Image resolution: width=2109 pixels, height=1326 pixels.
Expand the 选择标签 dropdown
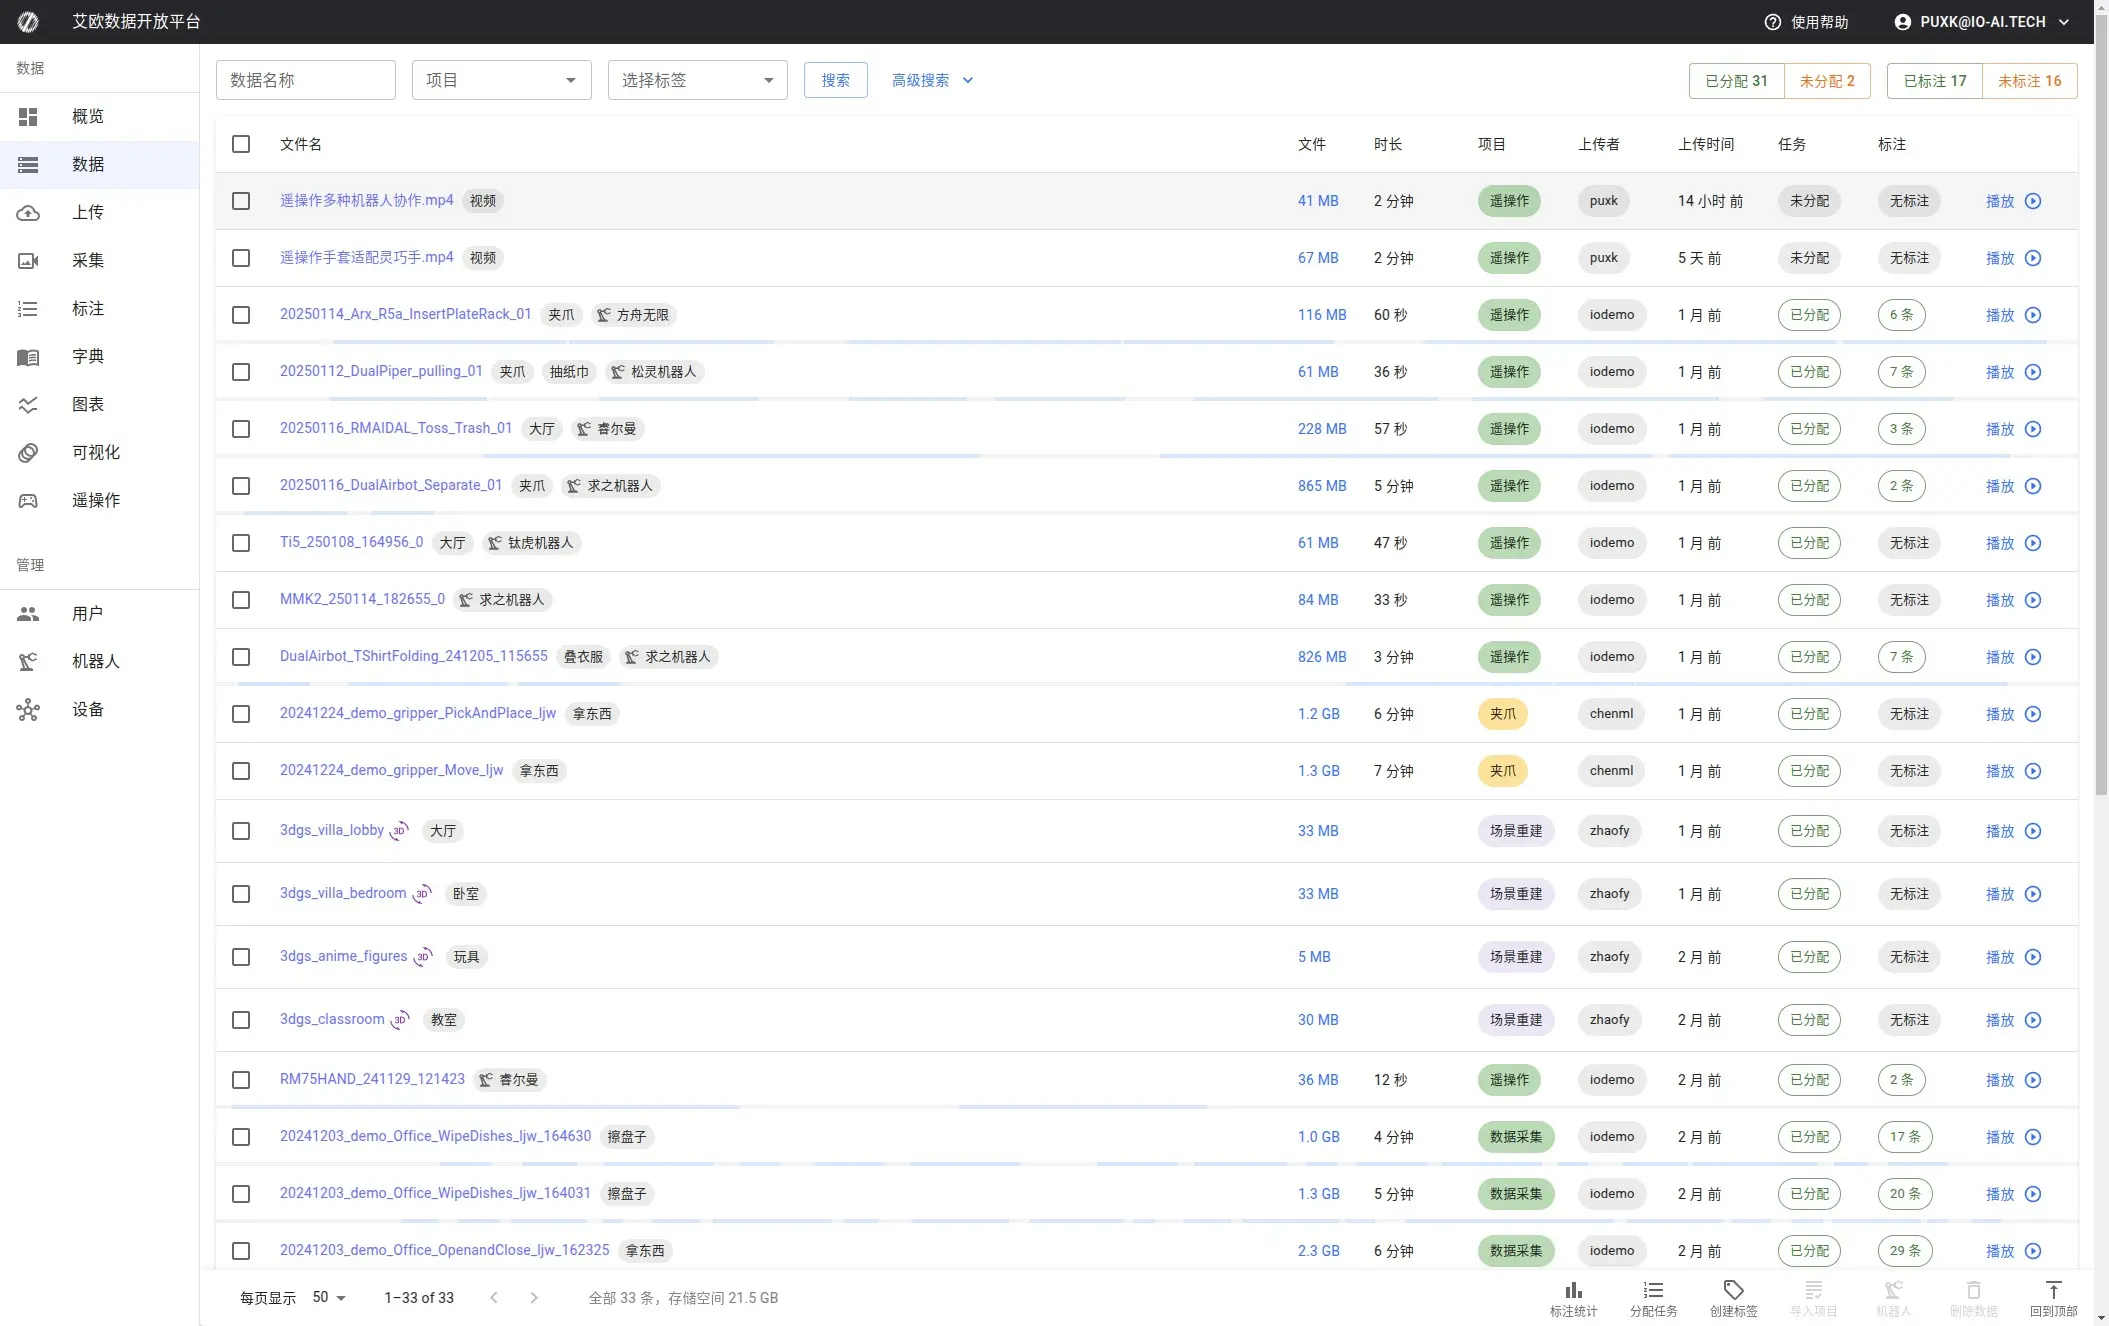[x=697, y=80]
